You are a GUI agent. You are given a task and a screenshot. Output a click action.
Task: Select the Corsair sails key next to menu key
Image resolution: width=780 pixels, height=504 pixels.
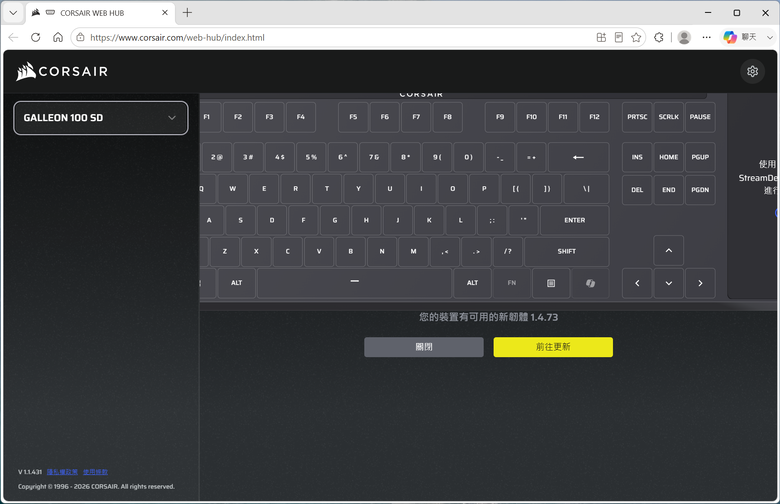click(x=590, y=283)
